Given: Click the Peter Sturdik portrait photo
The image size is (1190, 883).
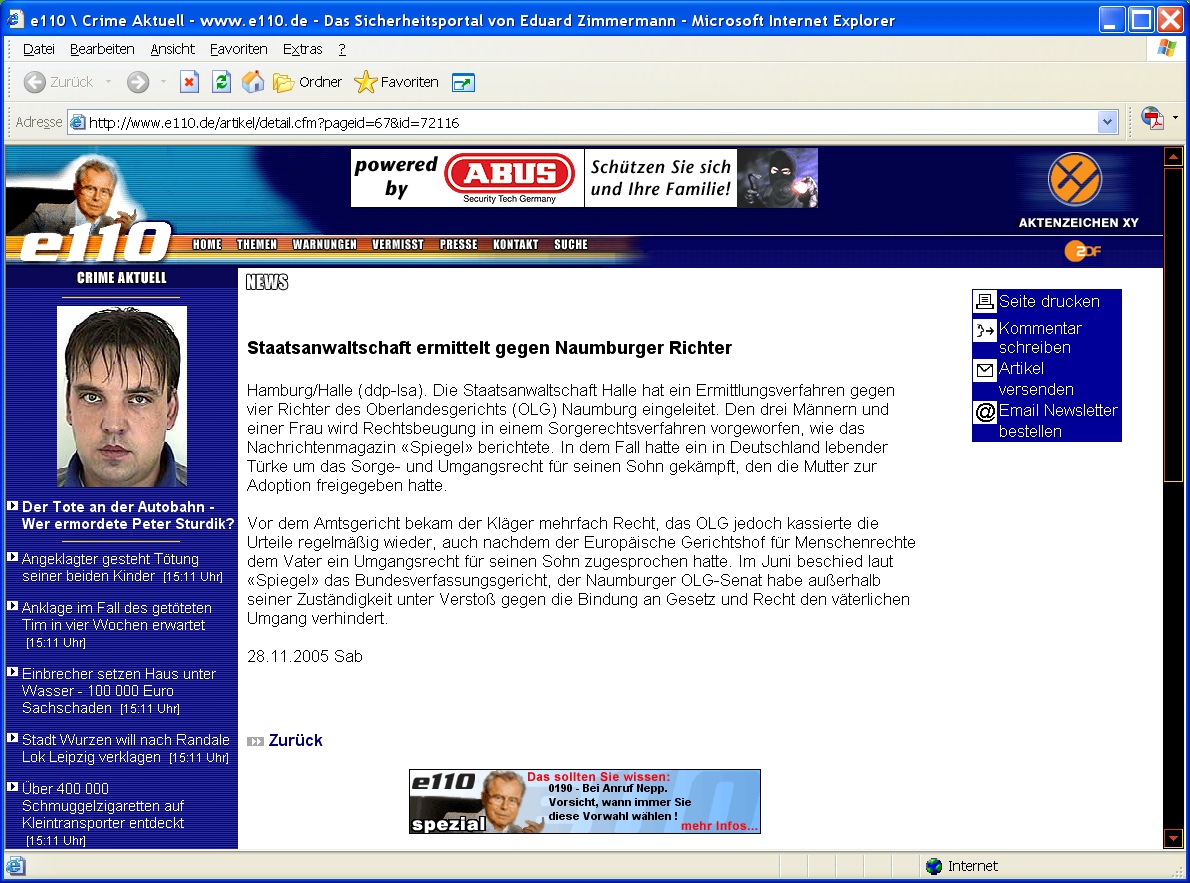Looking at the screenshot, I should 121,396.
